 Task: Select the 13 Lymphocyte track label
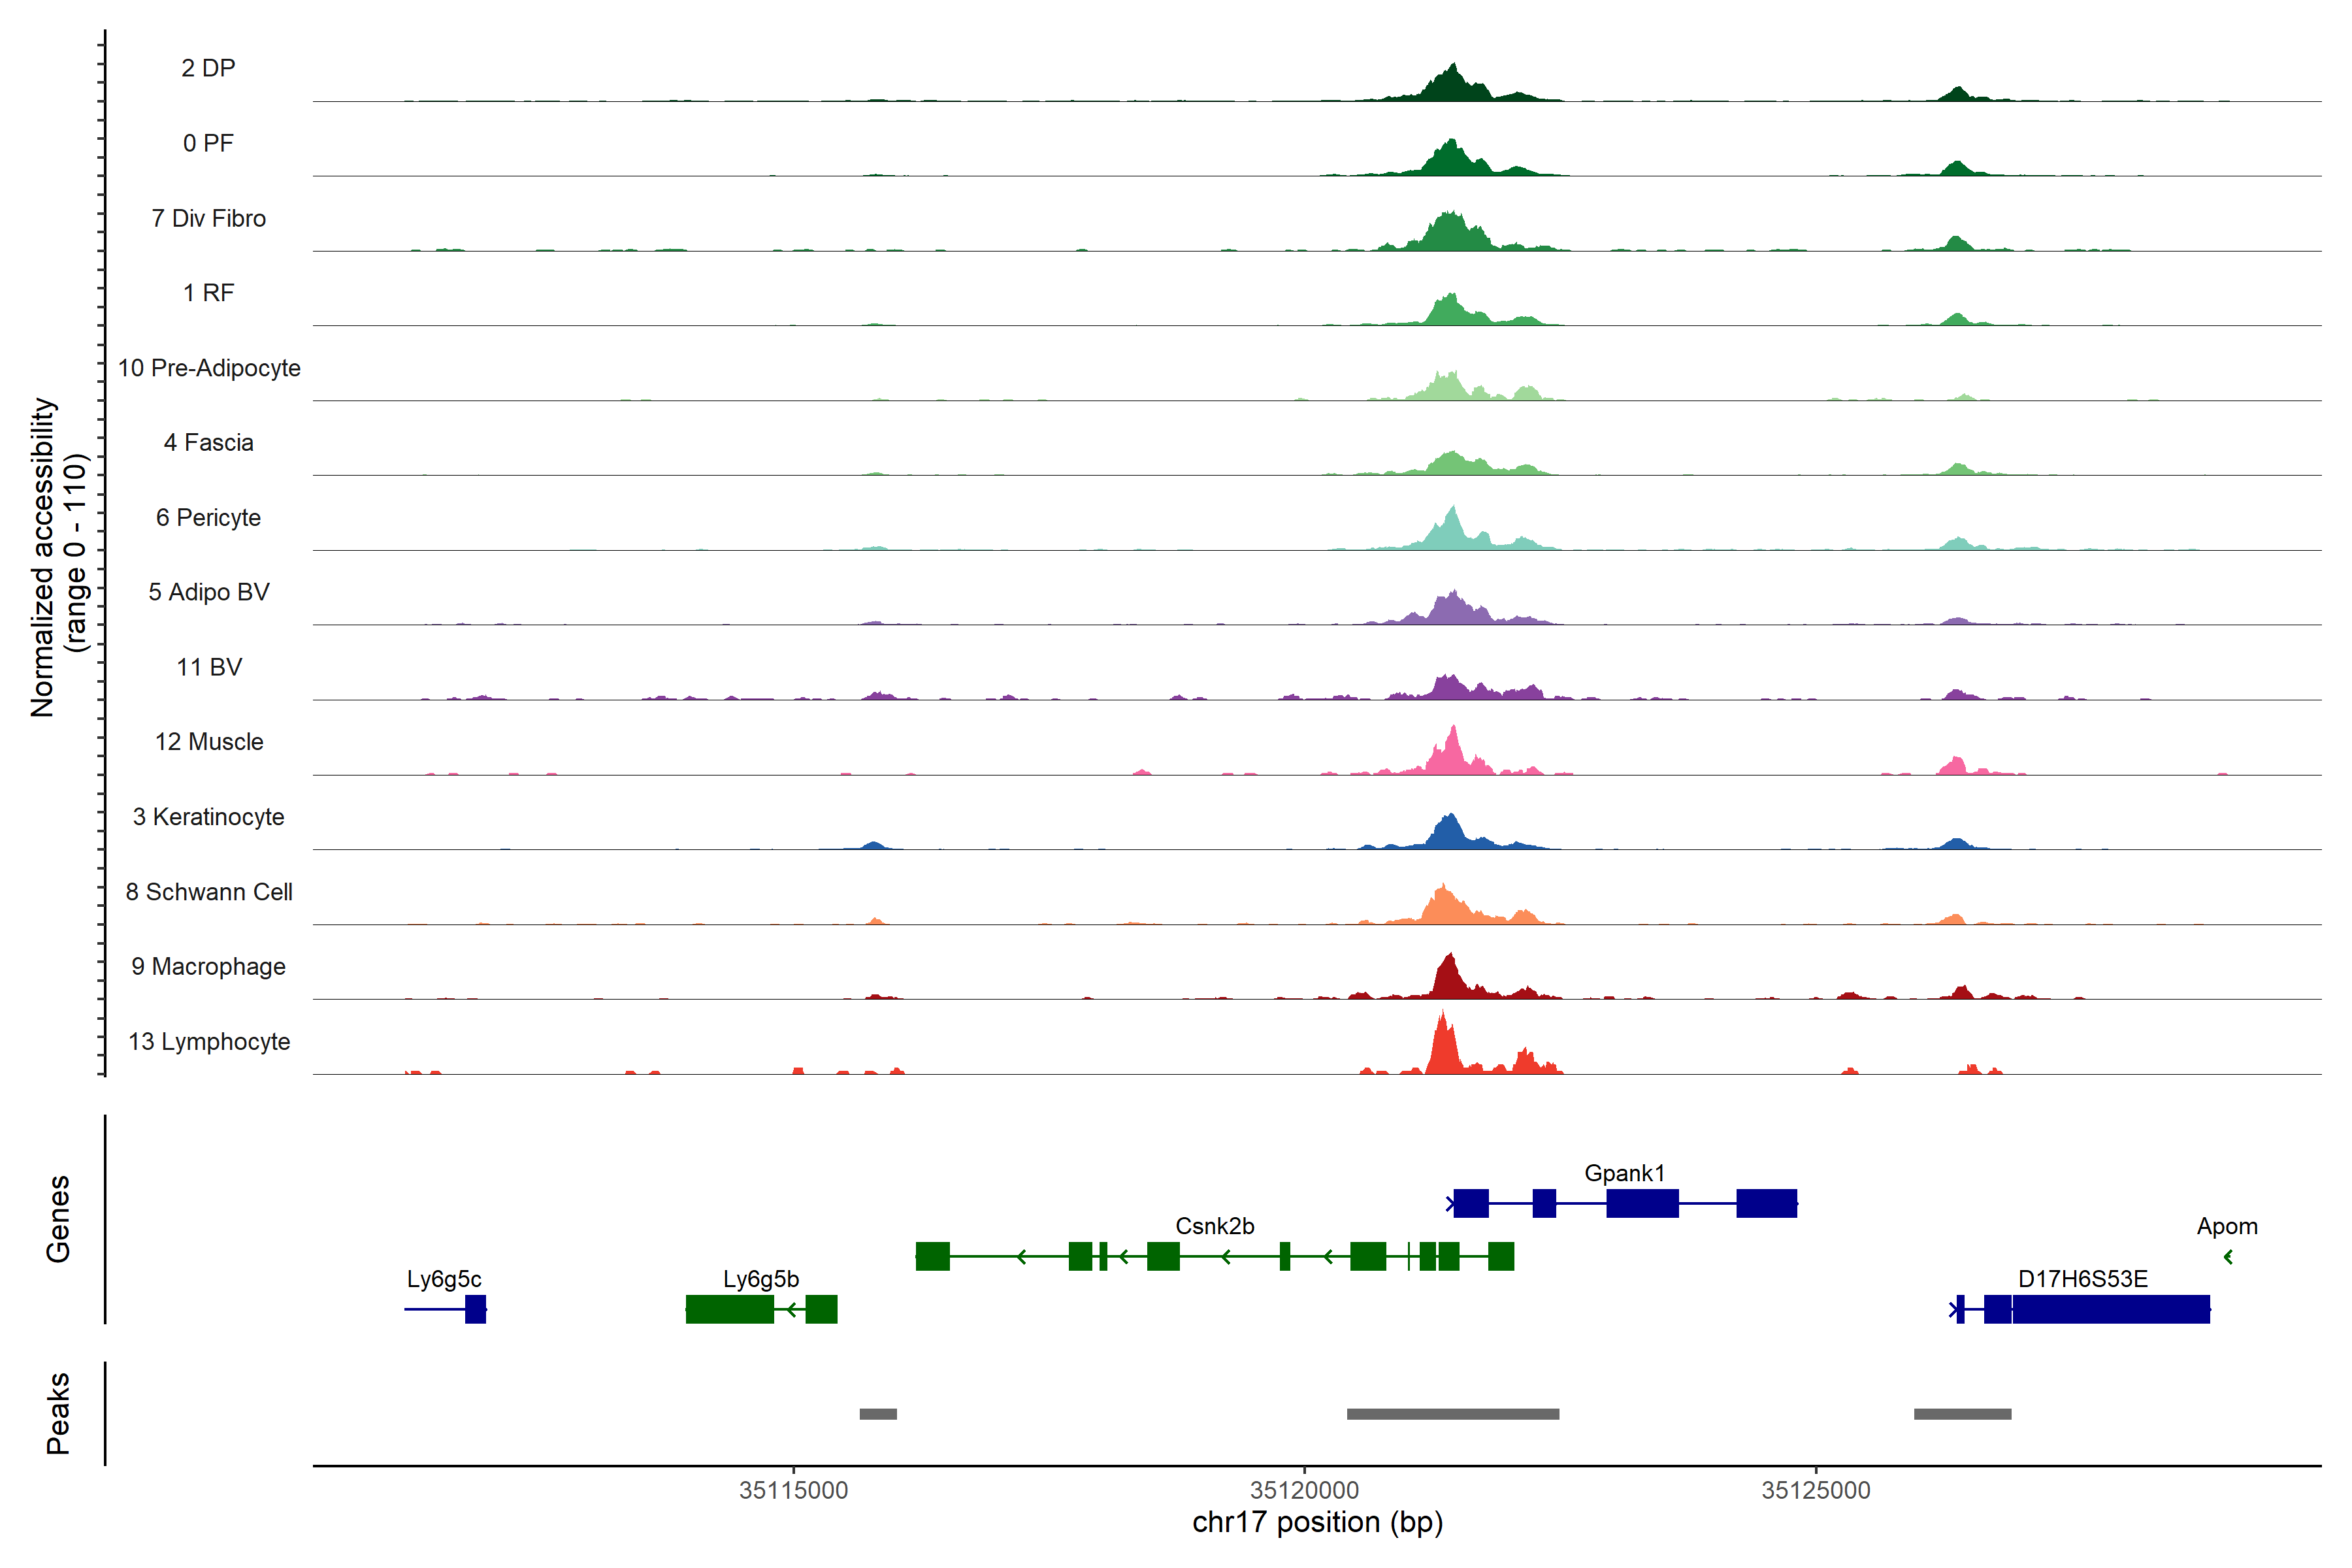[x=209, y=1041]
